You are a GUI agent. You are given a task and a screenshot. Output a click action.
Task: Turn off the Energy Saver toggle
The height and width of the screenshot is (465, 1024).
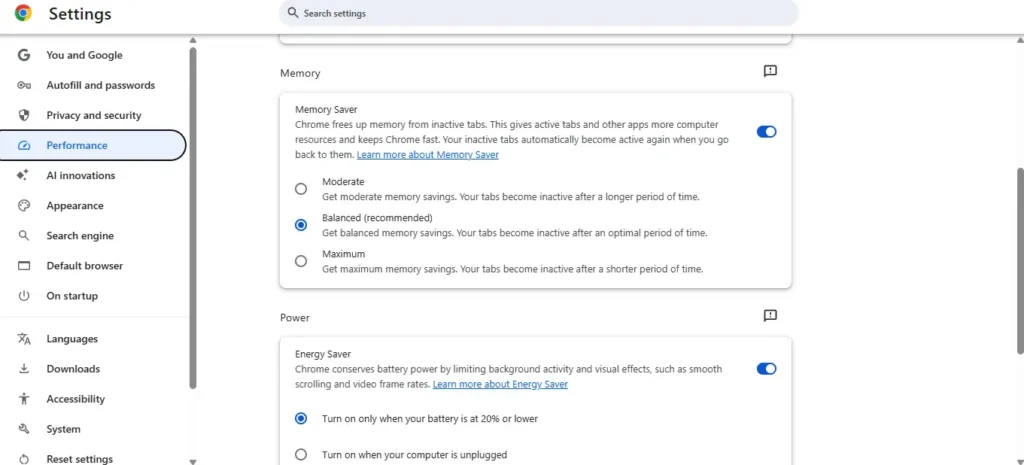766,369
